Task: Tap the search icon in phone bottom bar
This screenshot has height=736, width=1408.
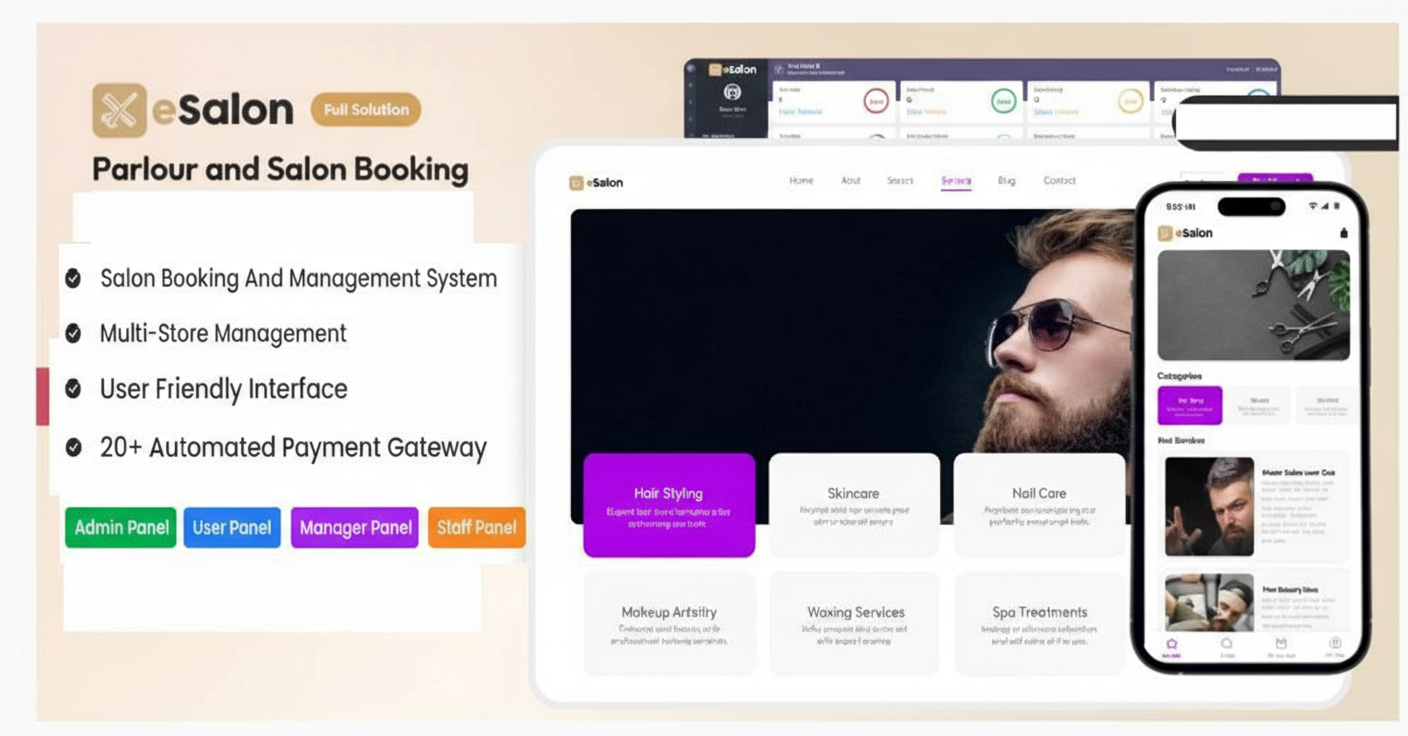Action: tap(1226, 645)
